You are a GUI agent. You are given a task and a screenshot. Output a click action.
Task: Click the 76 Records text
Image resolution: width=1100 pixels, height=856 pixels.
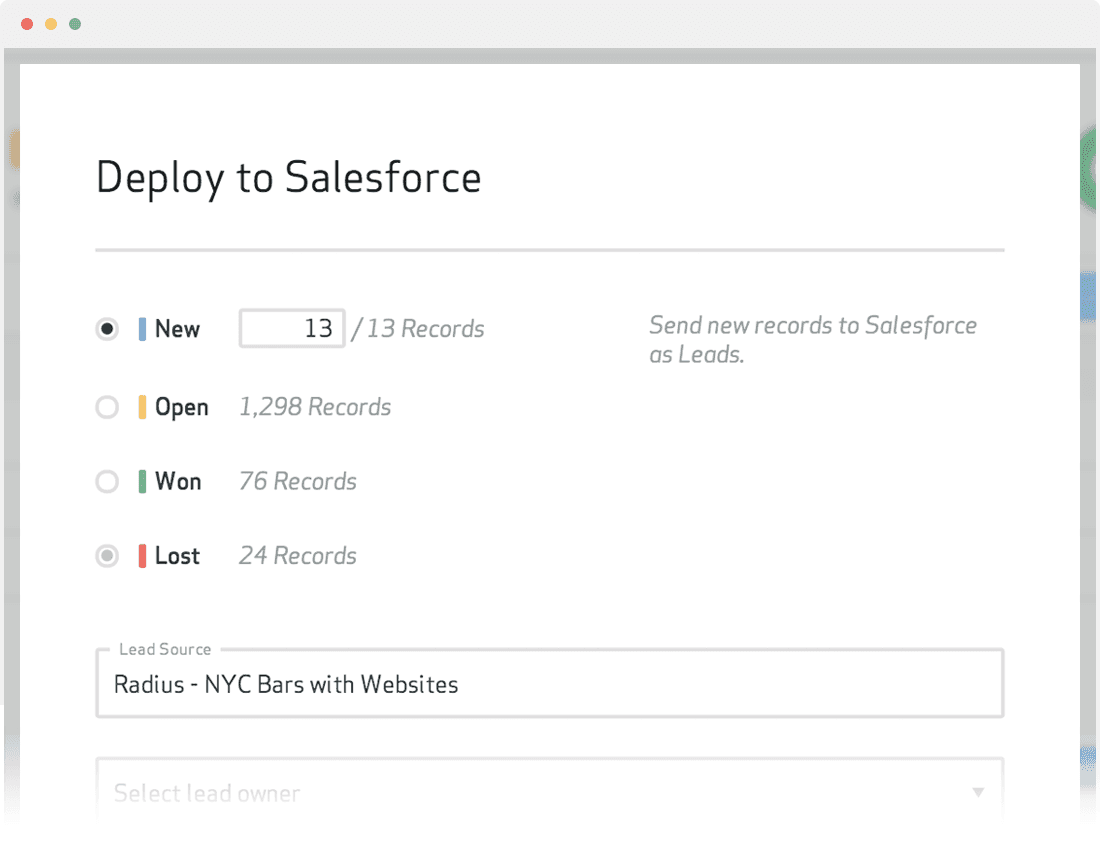(x=298, y=482)
